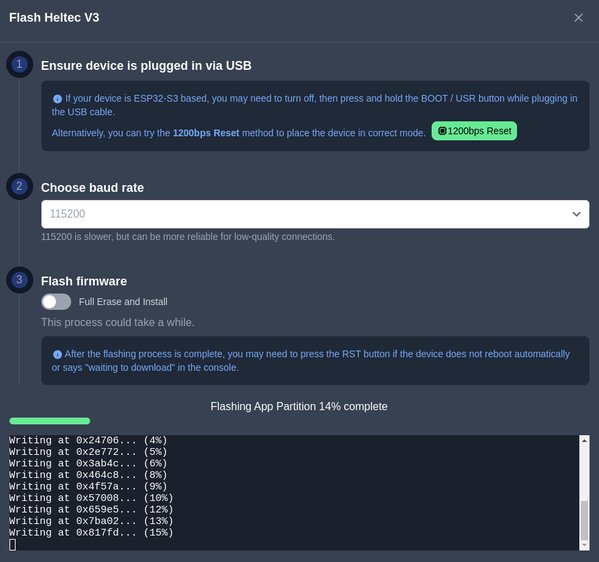599x562 pixels.
Task: Click console line 'Writing at 0x4f57a... (9%)'
Action: click(88, 486)
